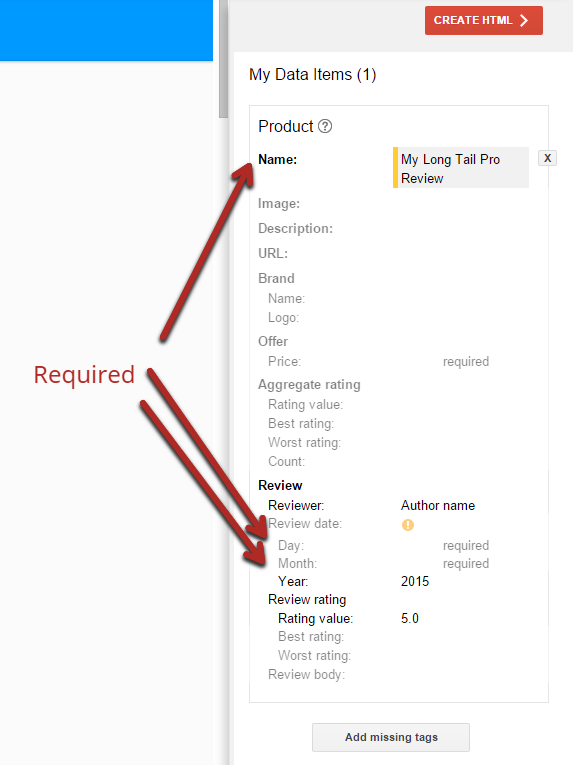Select the Description field row

[x=398, y=228]
